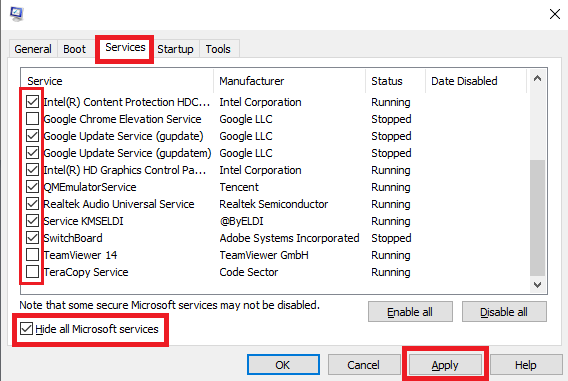
Task: Sort by the Status column header
Action: (x=396, y=81)
